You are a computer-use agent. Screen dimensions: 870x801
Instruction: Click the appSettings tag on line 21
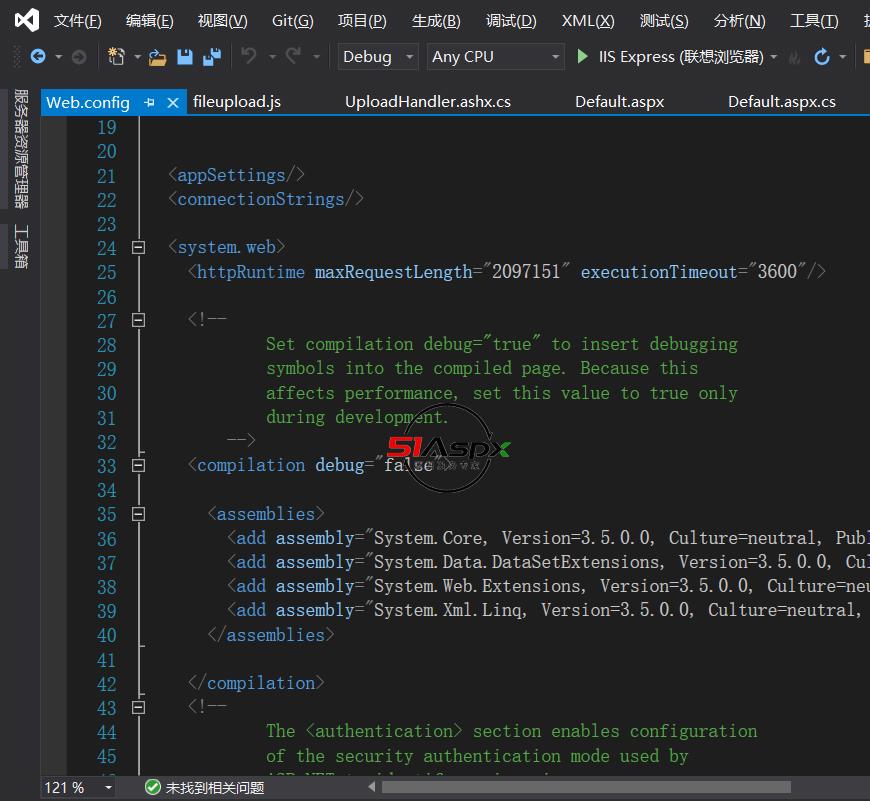point(237,175)
